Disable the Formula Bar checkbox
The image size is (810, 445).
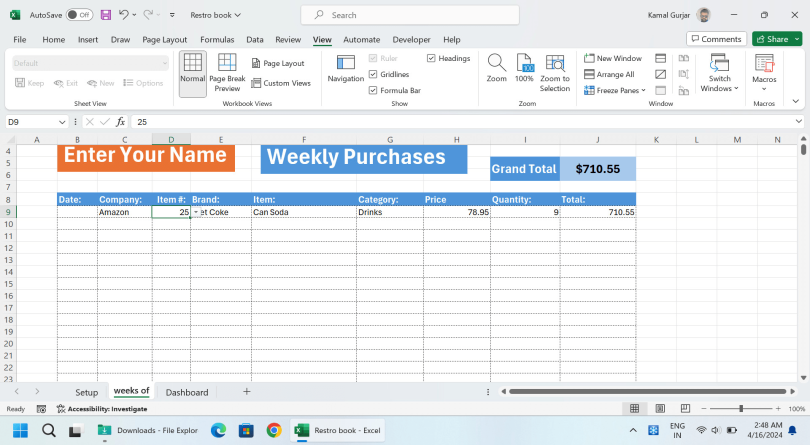tap(374, 90)
